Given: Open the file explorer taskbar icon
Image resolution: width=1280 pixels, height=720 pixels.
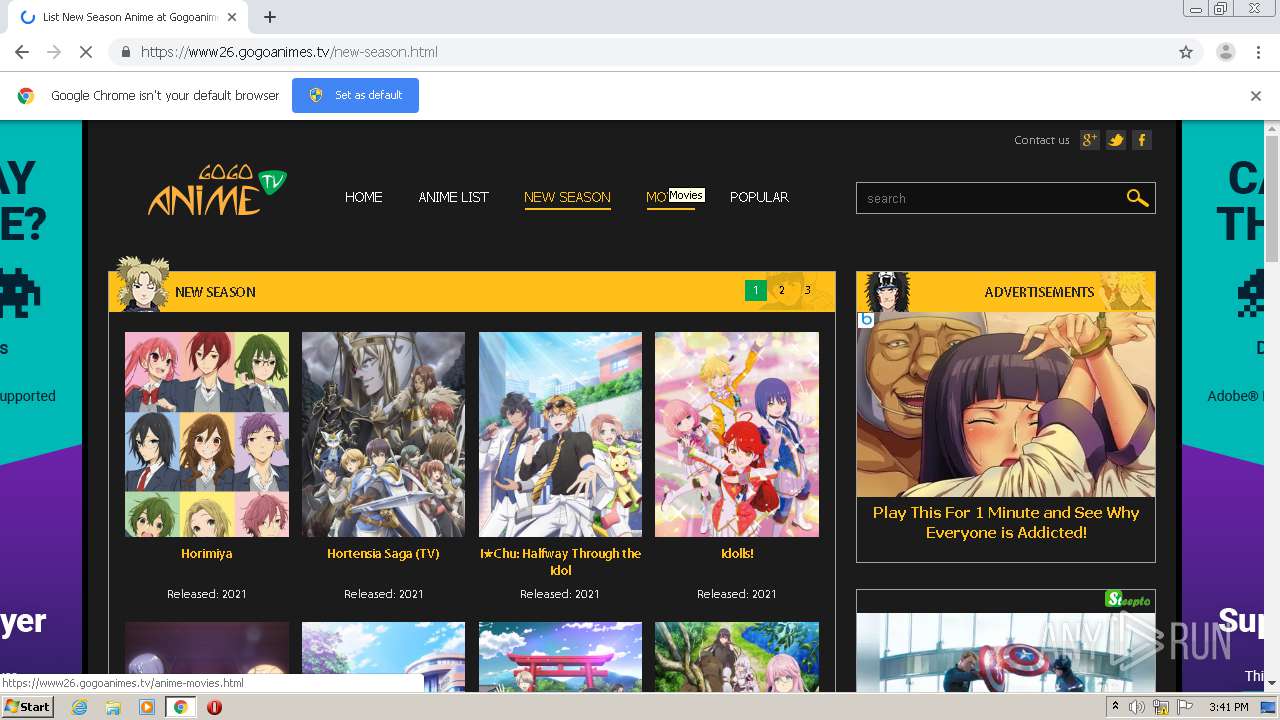Looking at the screenshot, I should [113, 707].
